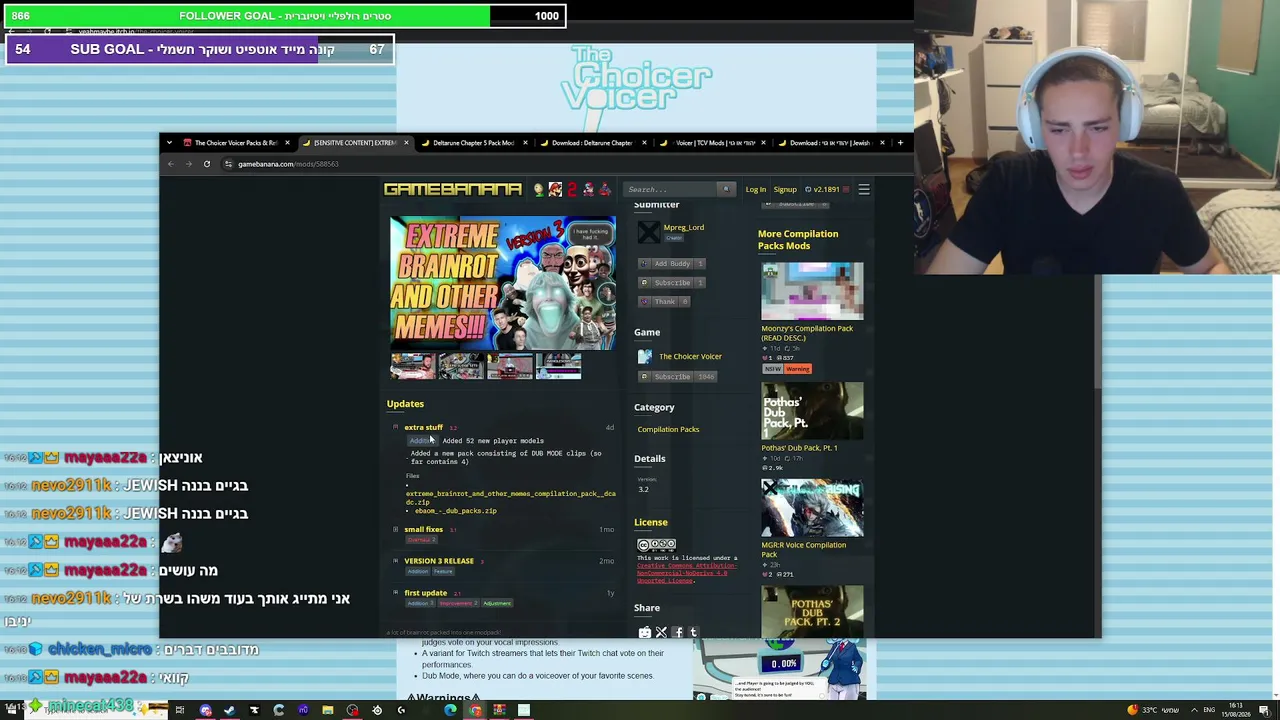This screenshot has width=1280, height=720.
Task: Click the Add Buddy button
Action: [672, 264]
